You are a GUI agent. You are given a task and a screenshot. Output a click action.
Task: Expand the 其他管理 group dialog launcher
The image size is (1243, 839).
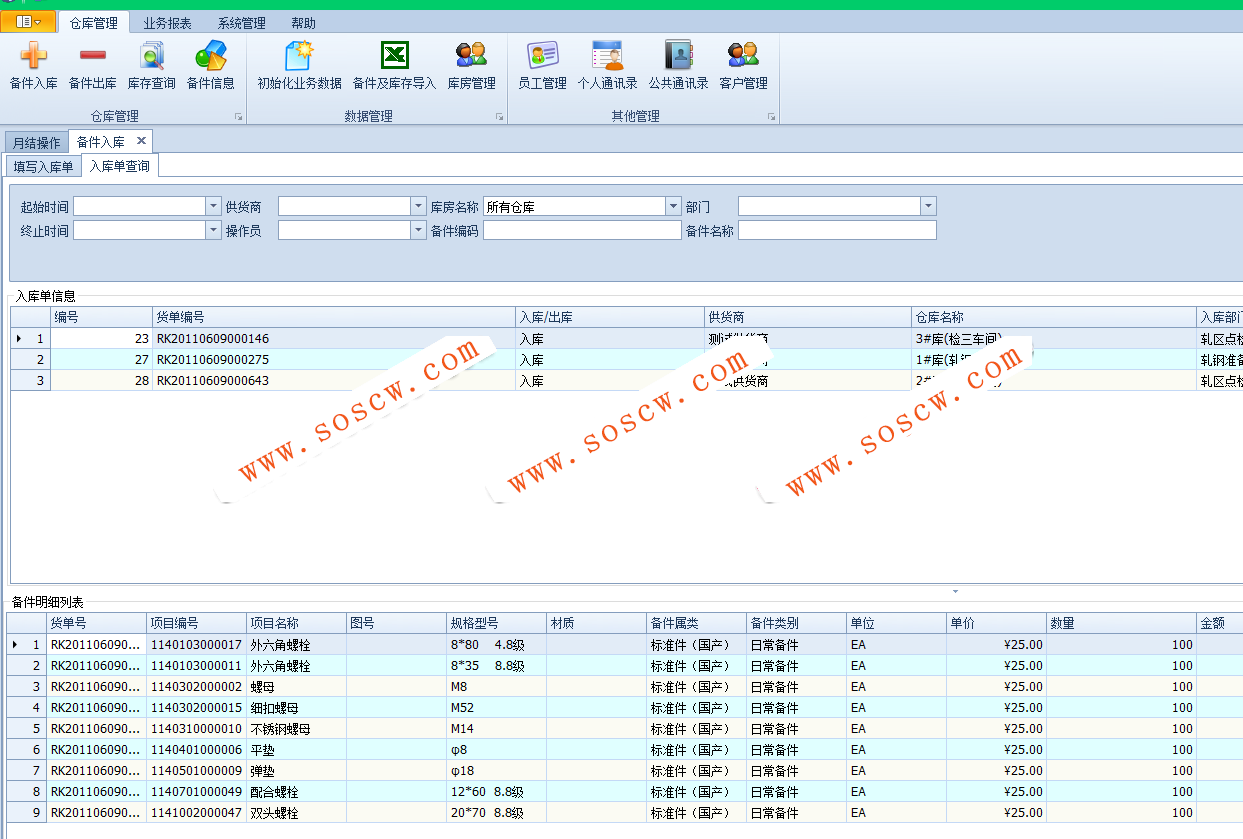(771, 117)
